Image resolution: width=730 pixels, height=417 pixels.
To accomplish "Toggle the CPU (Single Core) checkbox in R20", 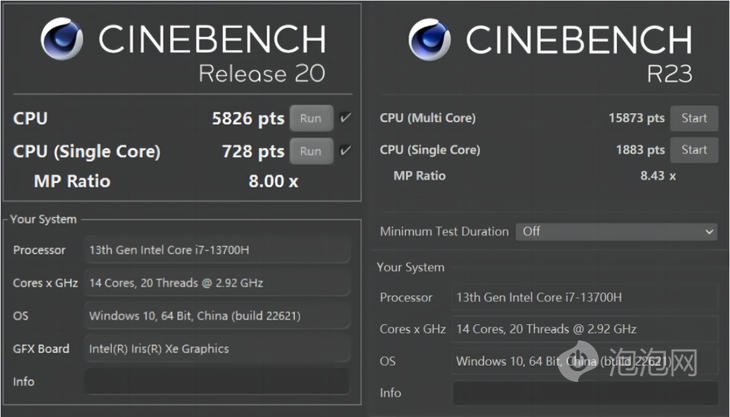I will pos(345,150).
